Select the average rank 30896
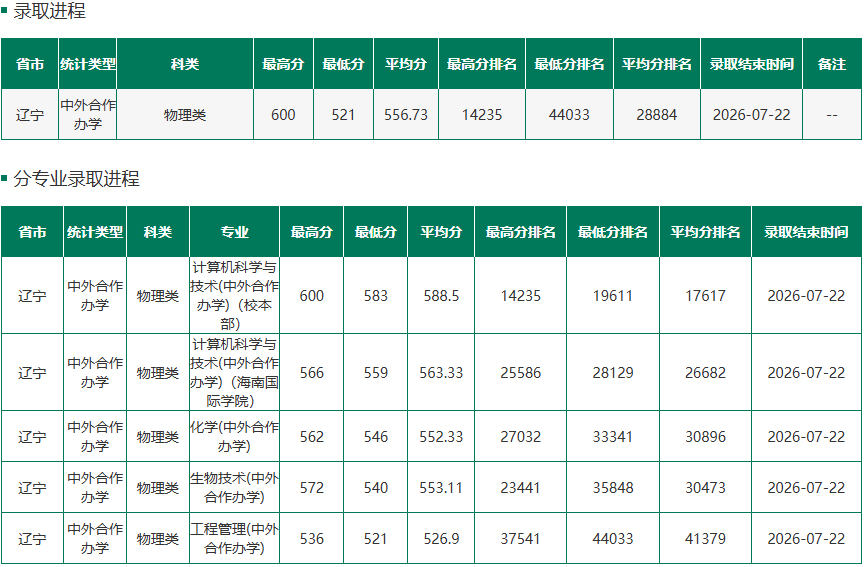The width and height of the screenshot is (865, 567). coord(706,437)
